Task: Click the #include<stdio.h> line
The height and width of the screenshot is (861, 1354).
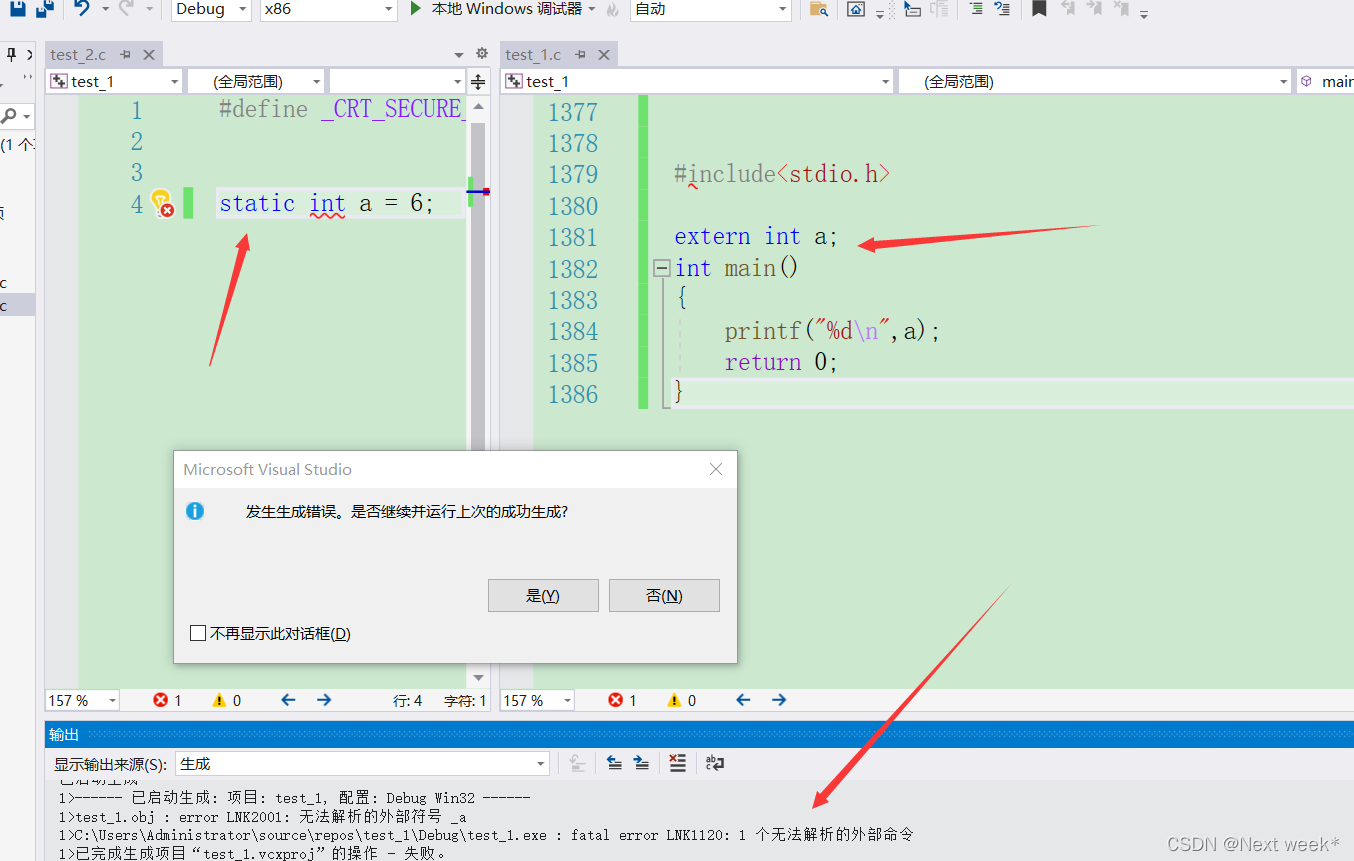Action: point(782,174)
